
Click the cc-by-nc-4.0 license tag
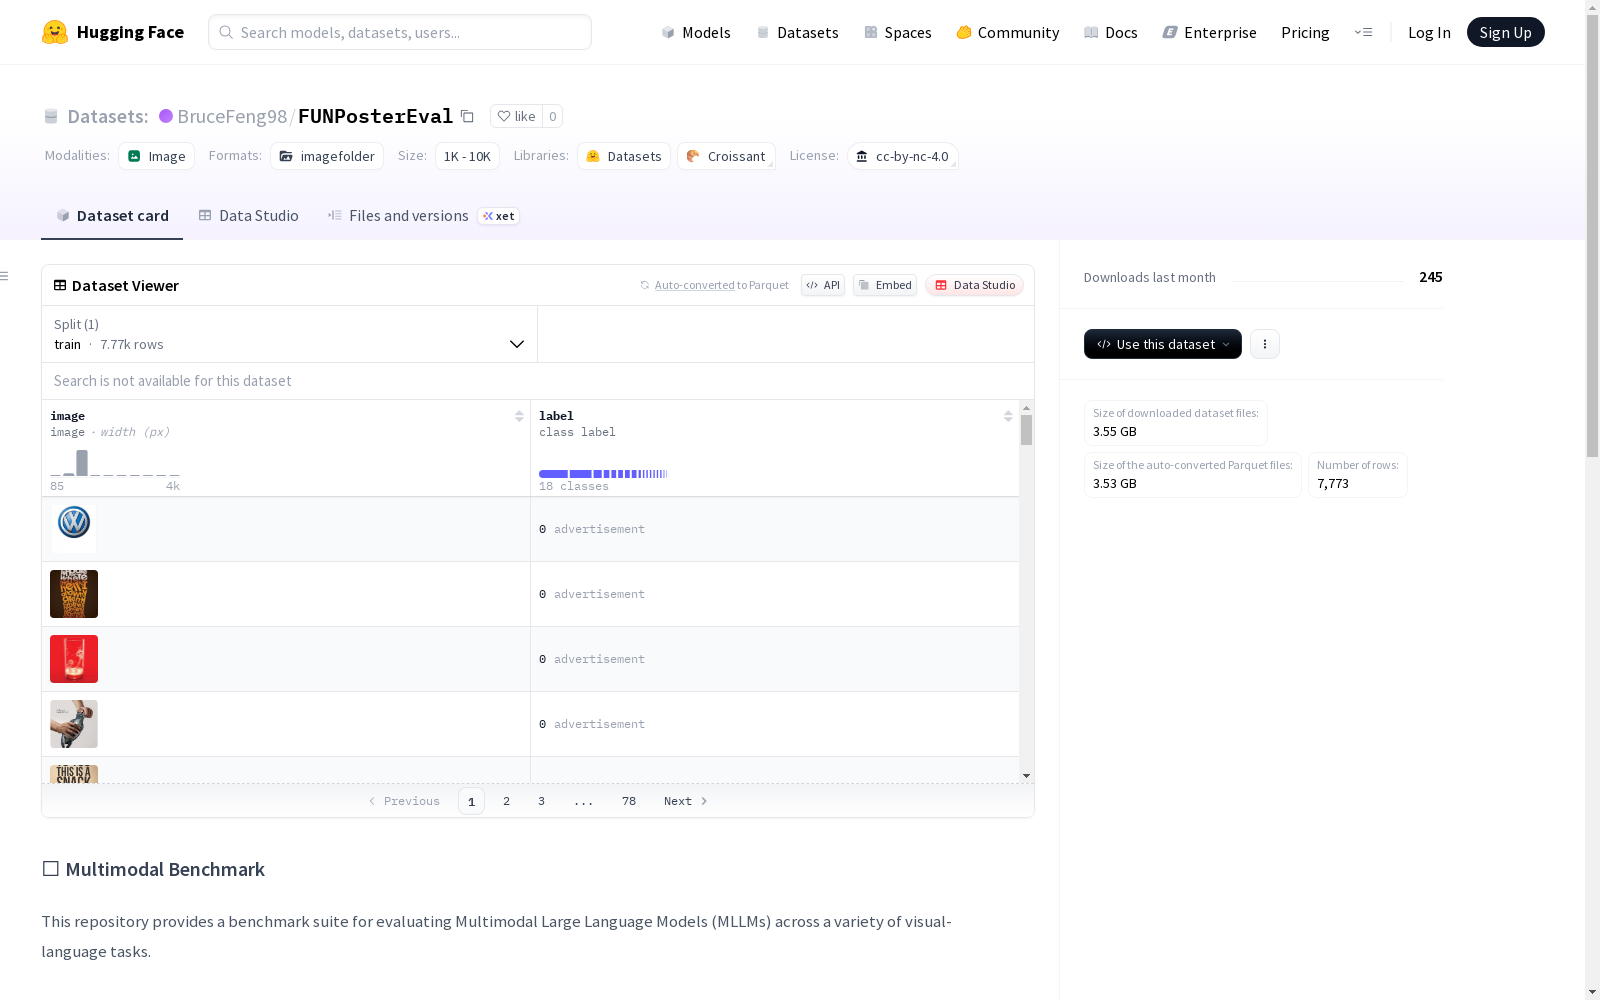(902, 156)
